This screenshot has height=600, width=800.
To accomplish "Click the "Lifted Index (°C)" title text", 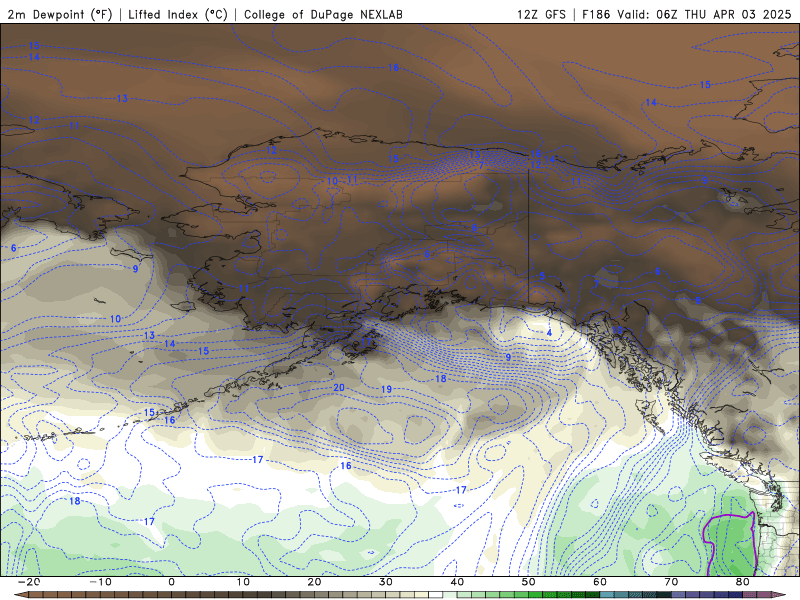I will click(x=178, y=14).
